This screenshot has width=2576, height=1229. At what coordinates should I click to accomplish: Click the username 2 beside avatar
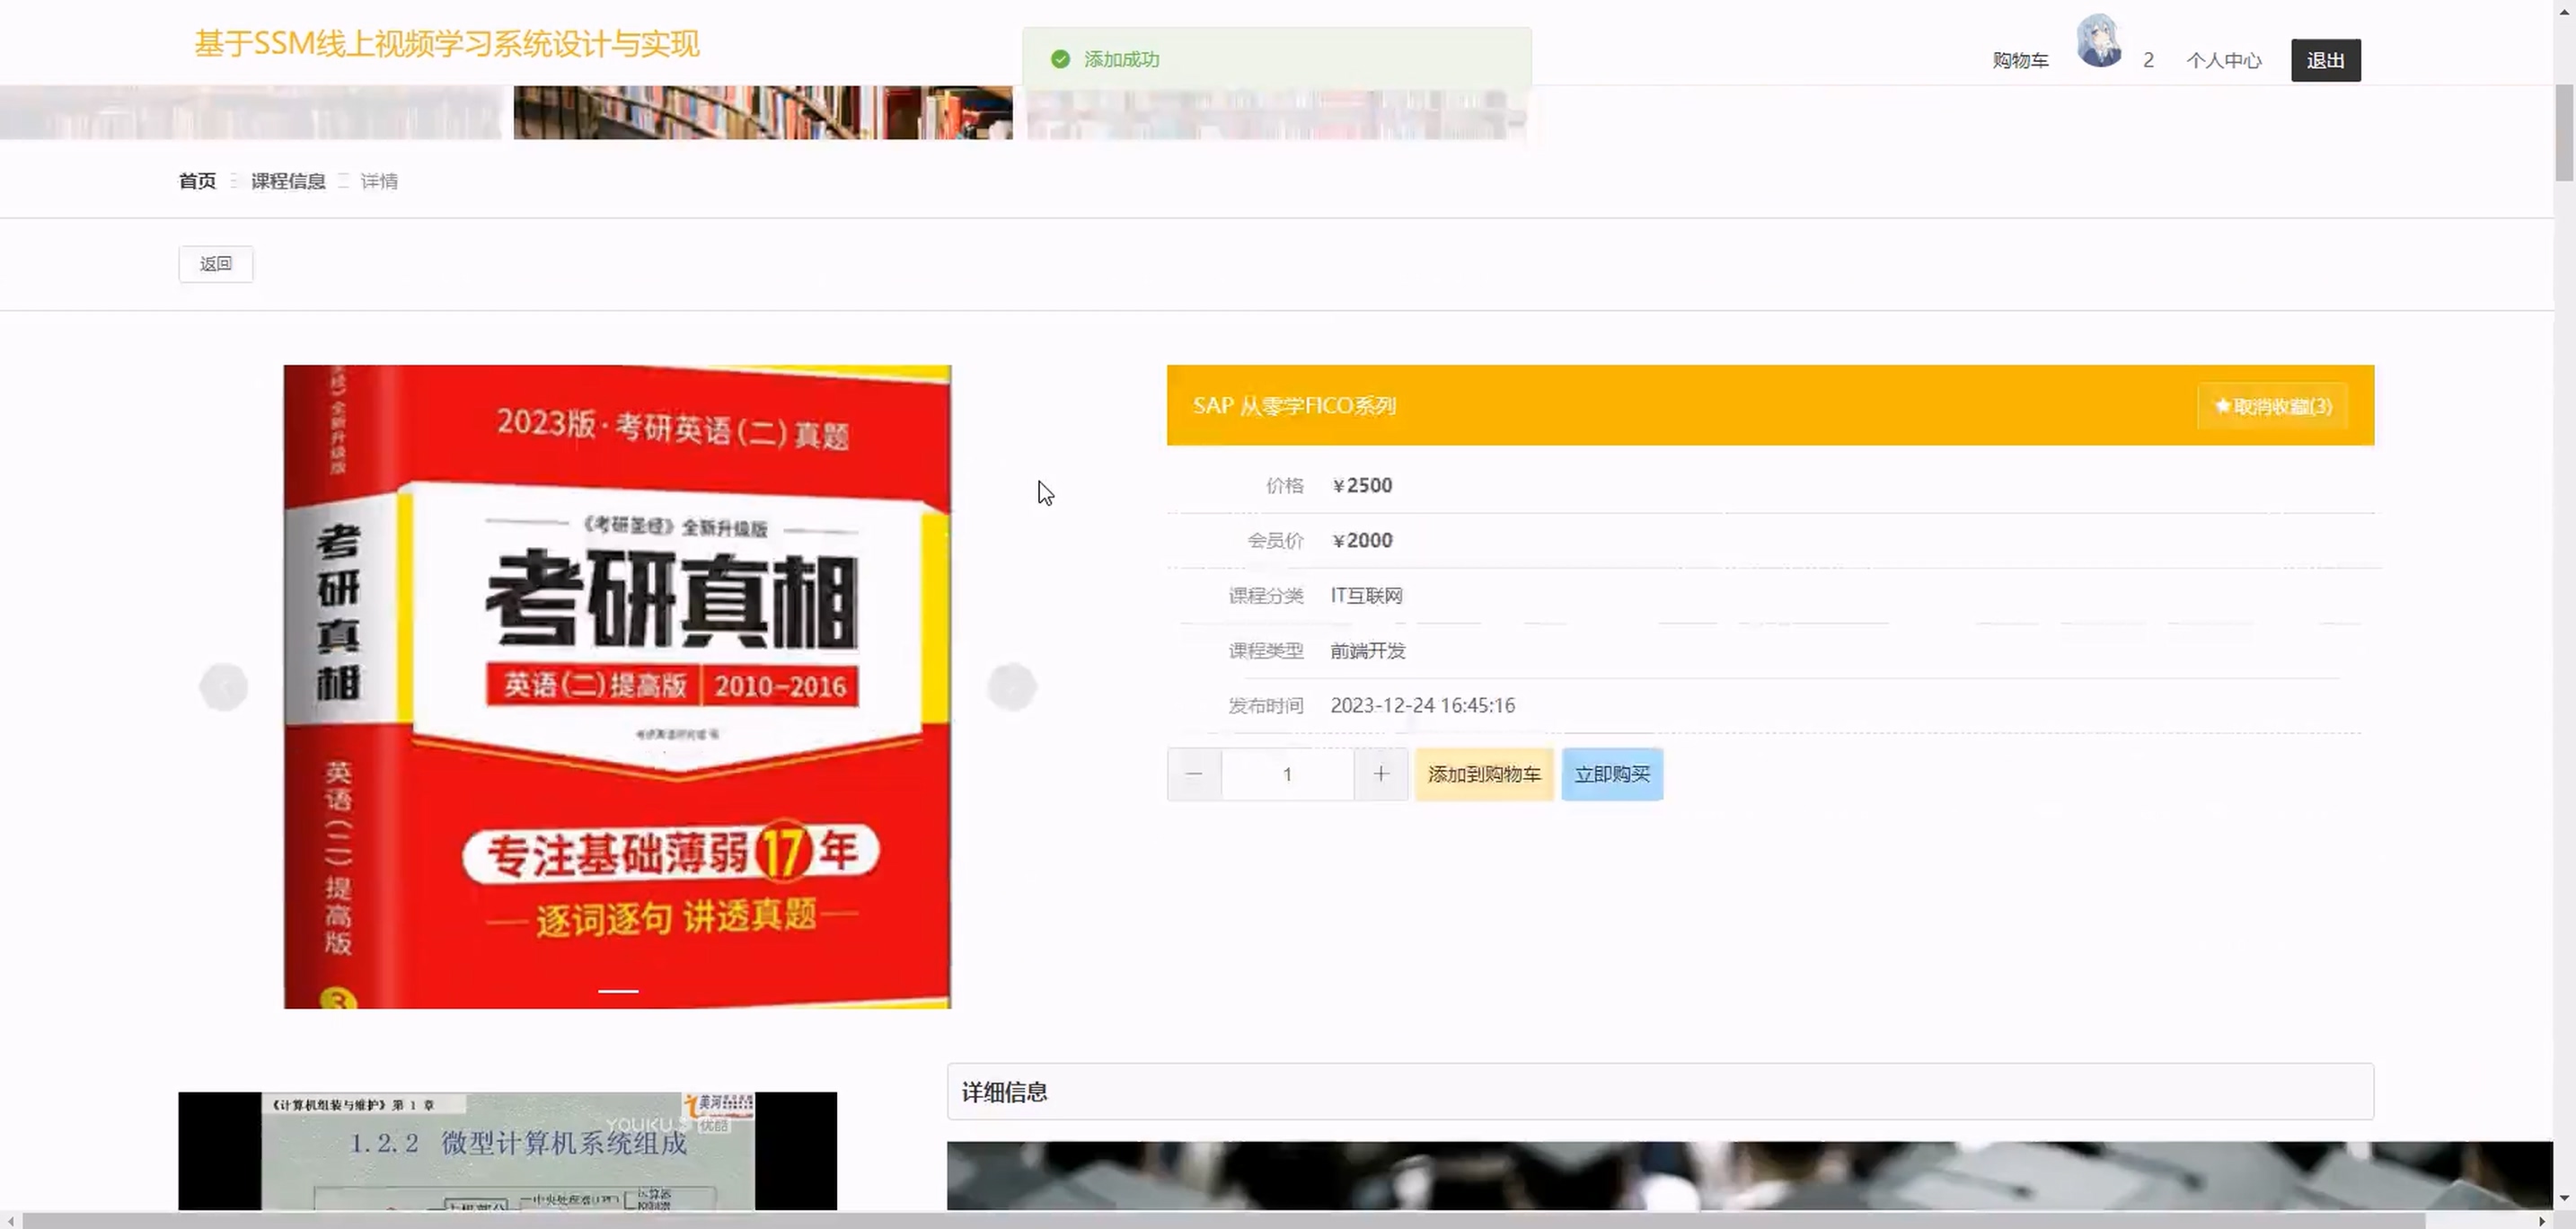coord(2148,60)
